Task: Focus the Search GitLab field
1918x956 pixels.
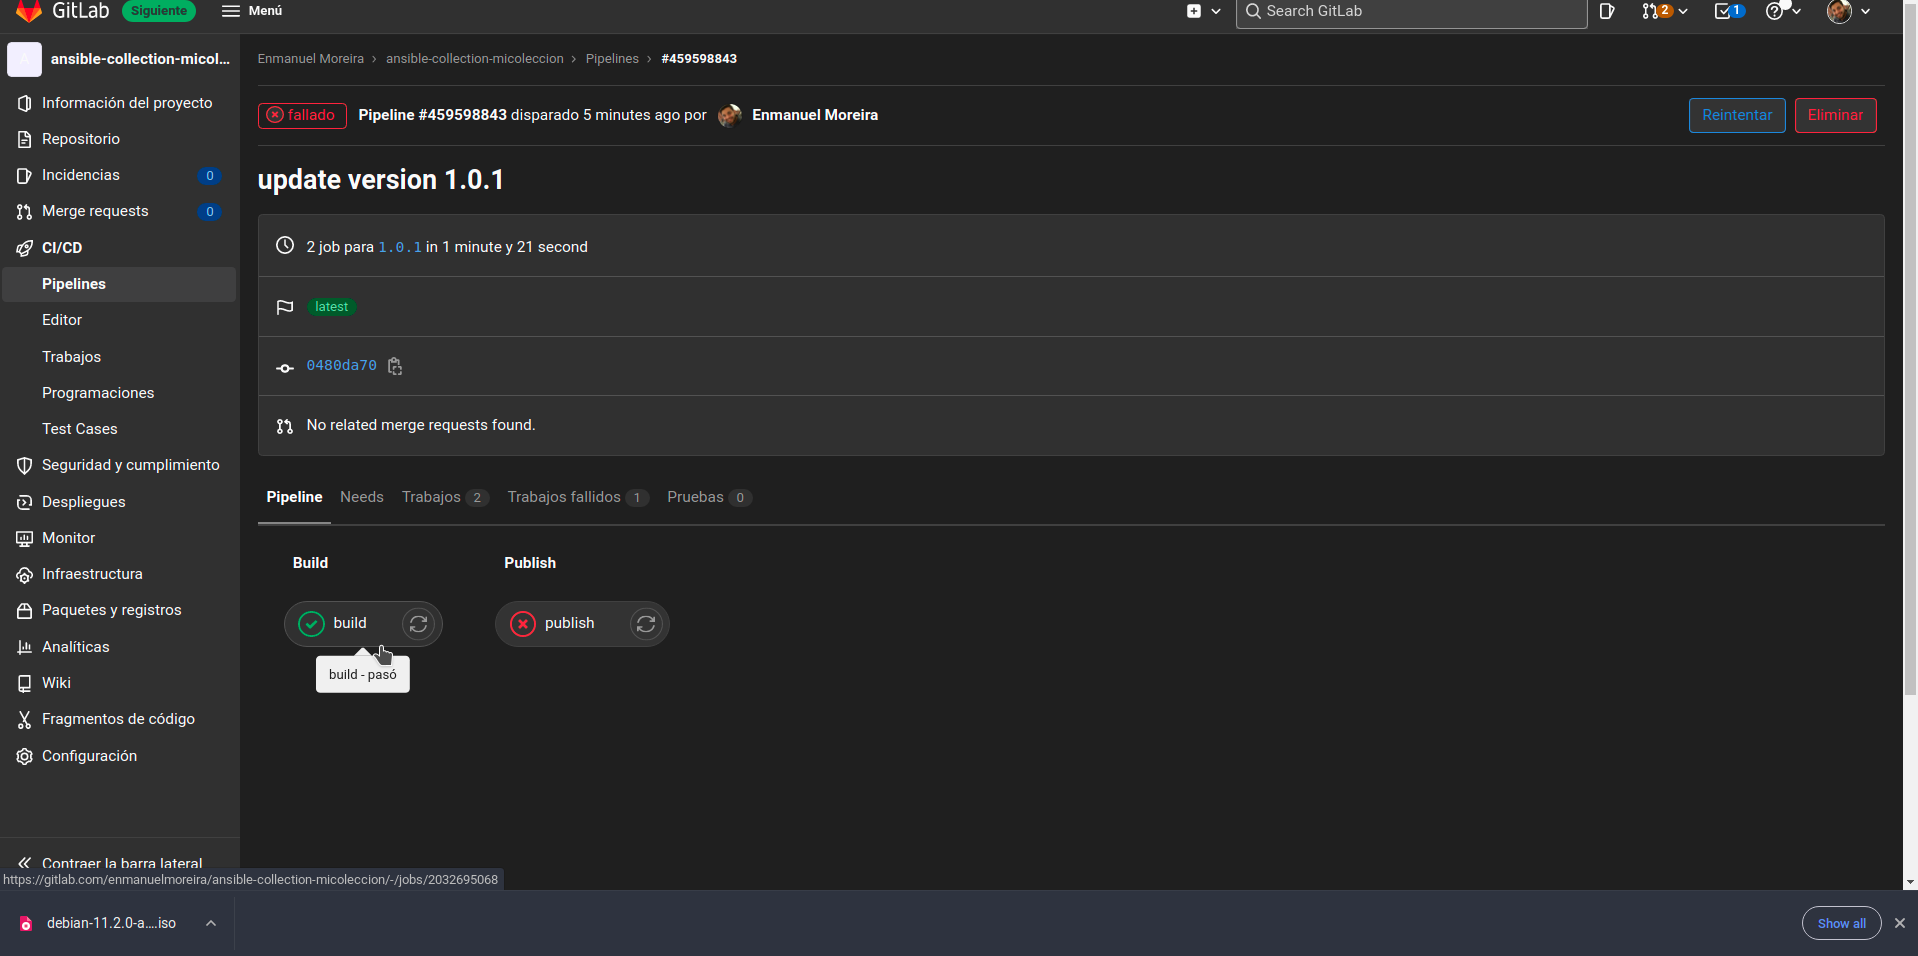Action: point(1411,11)
